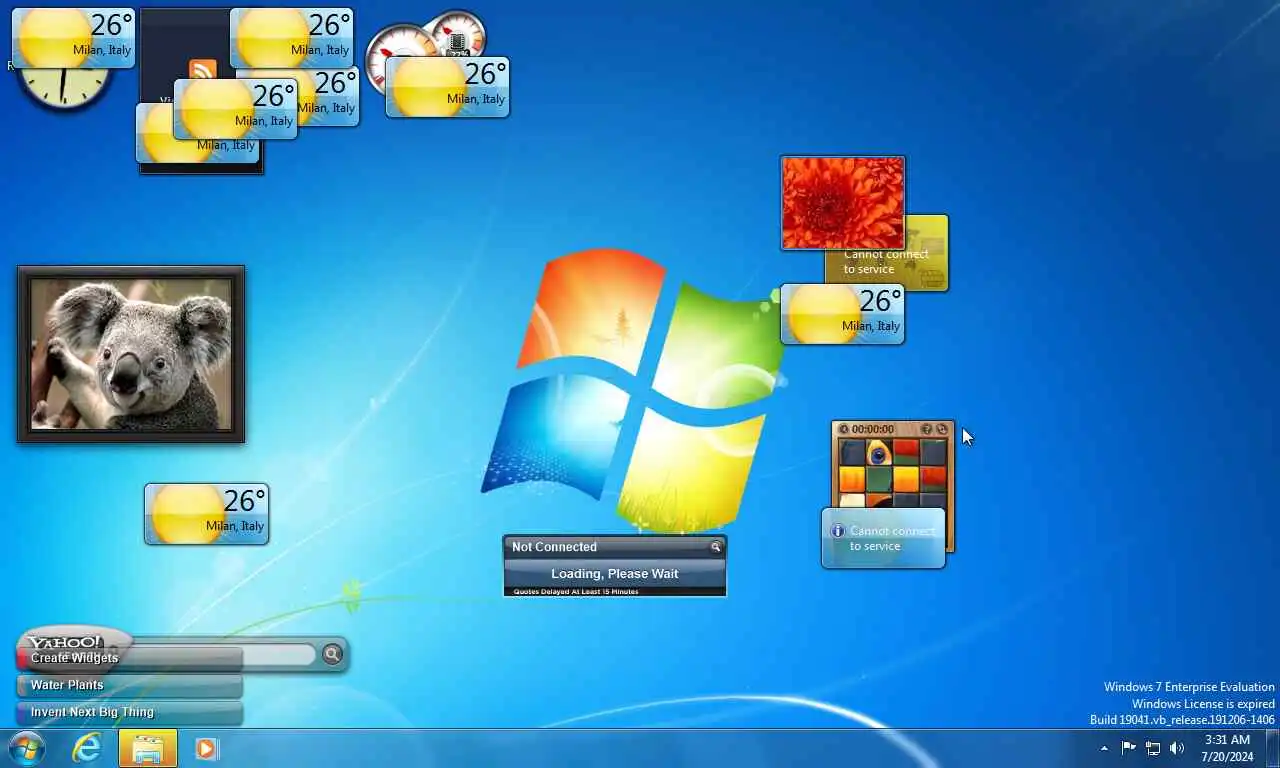Open Windows Media Player from the taskbar
The image size is (1280, 768).
tap(207, 748)
